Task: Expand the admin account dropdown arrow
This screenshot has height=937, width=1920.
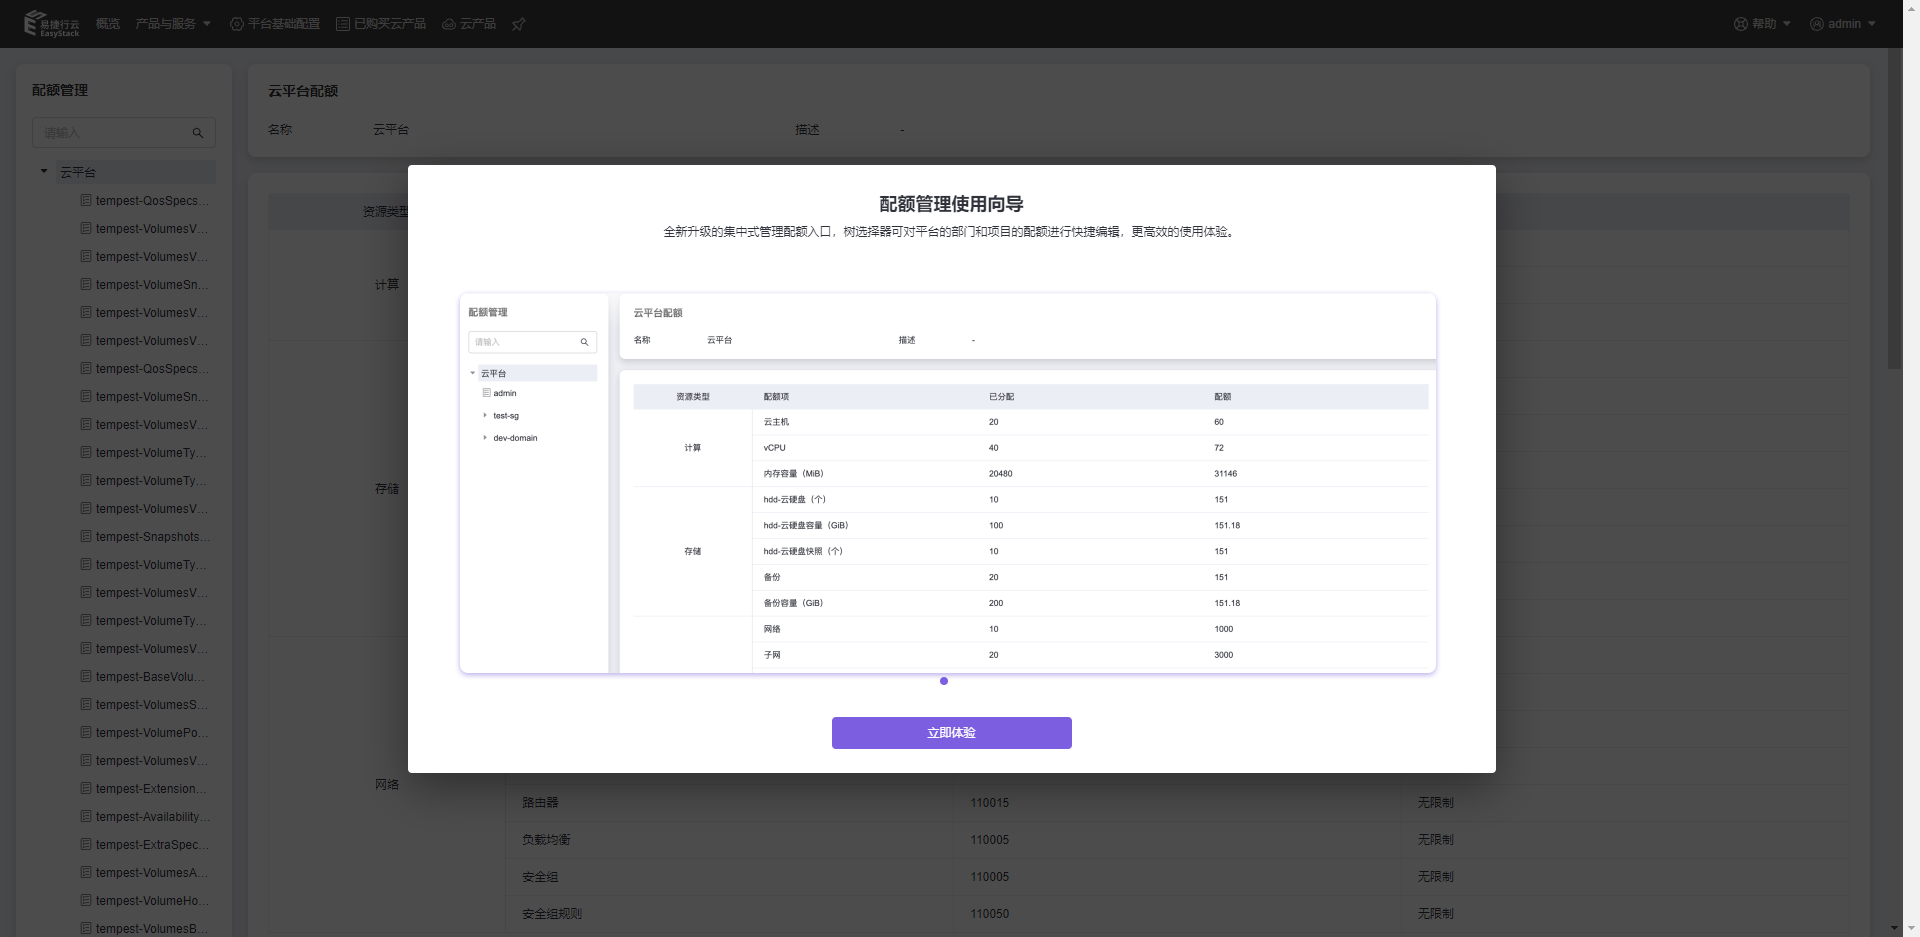Action: [1872, 24]
